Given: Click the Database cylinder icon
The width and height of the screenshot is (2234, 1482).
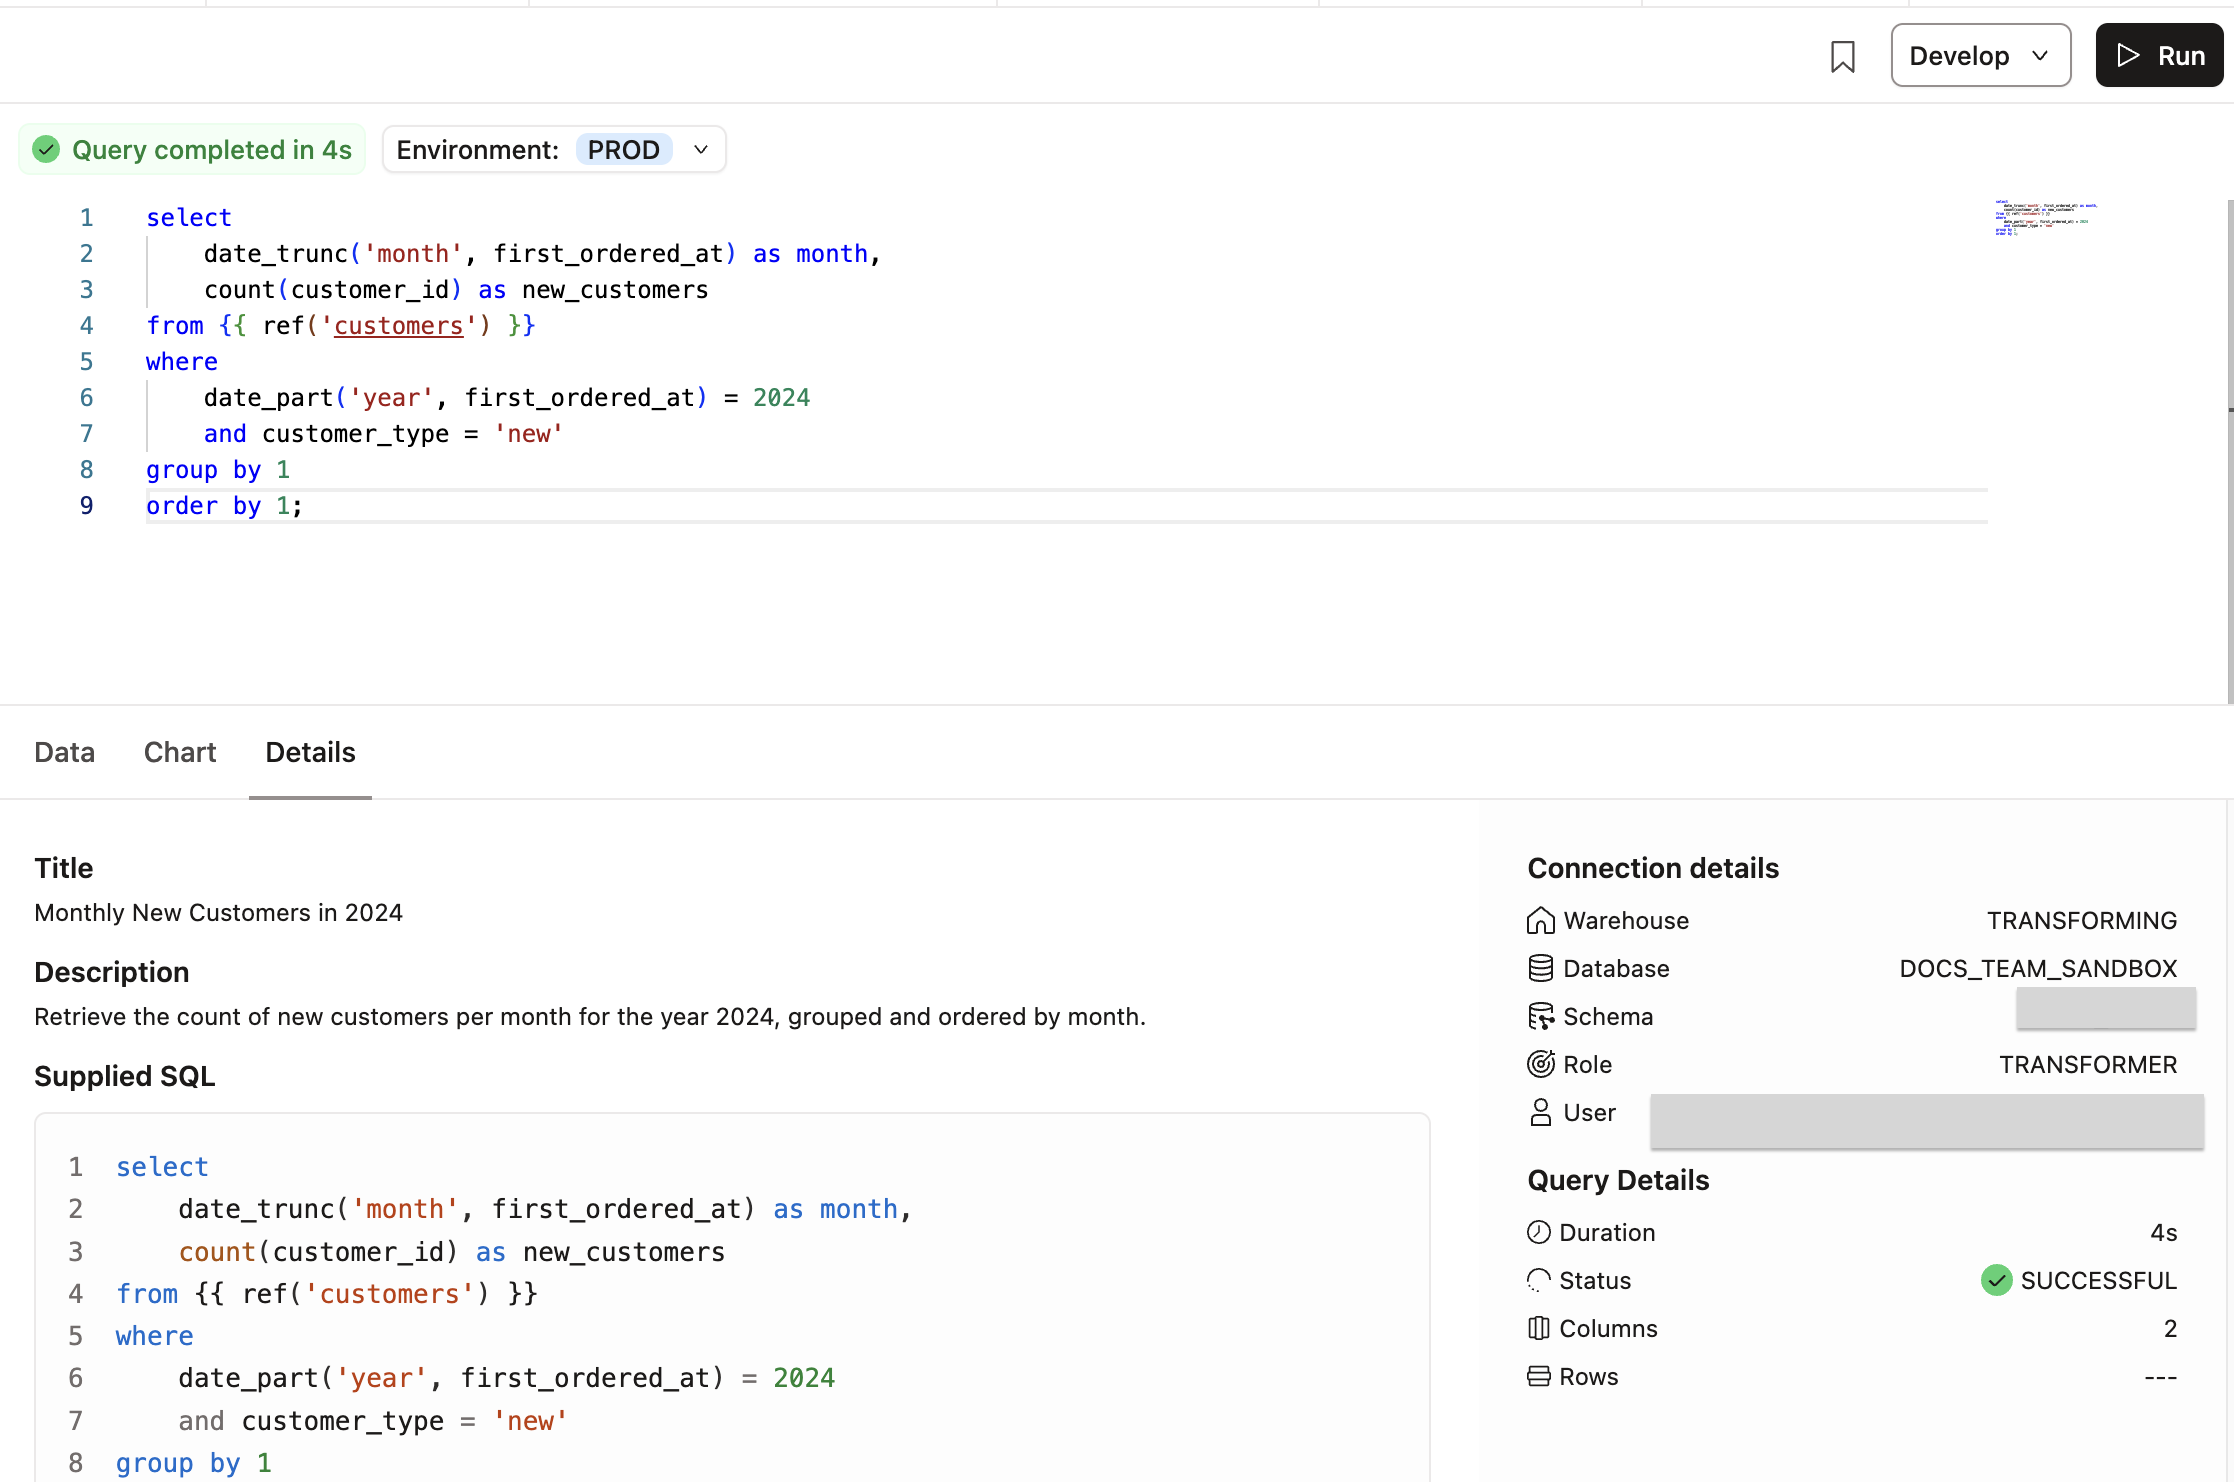Looking at the screenshot, I should pos(1540,968).
